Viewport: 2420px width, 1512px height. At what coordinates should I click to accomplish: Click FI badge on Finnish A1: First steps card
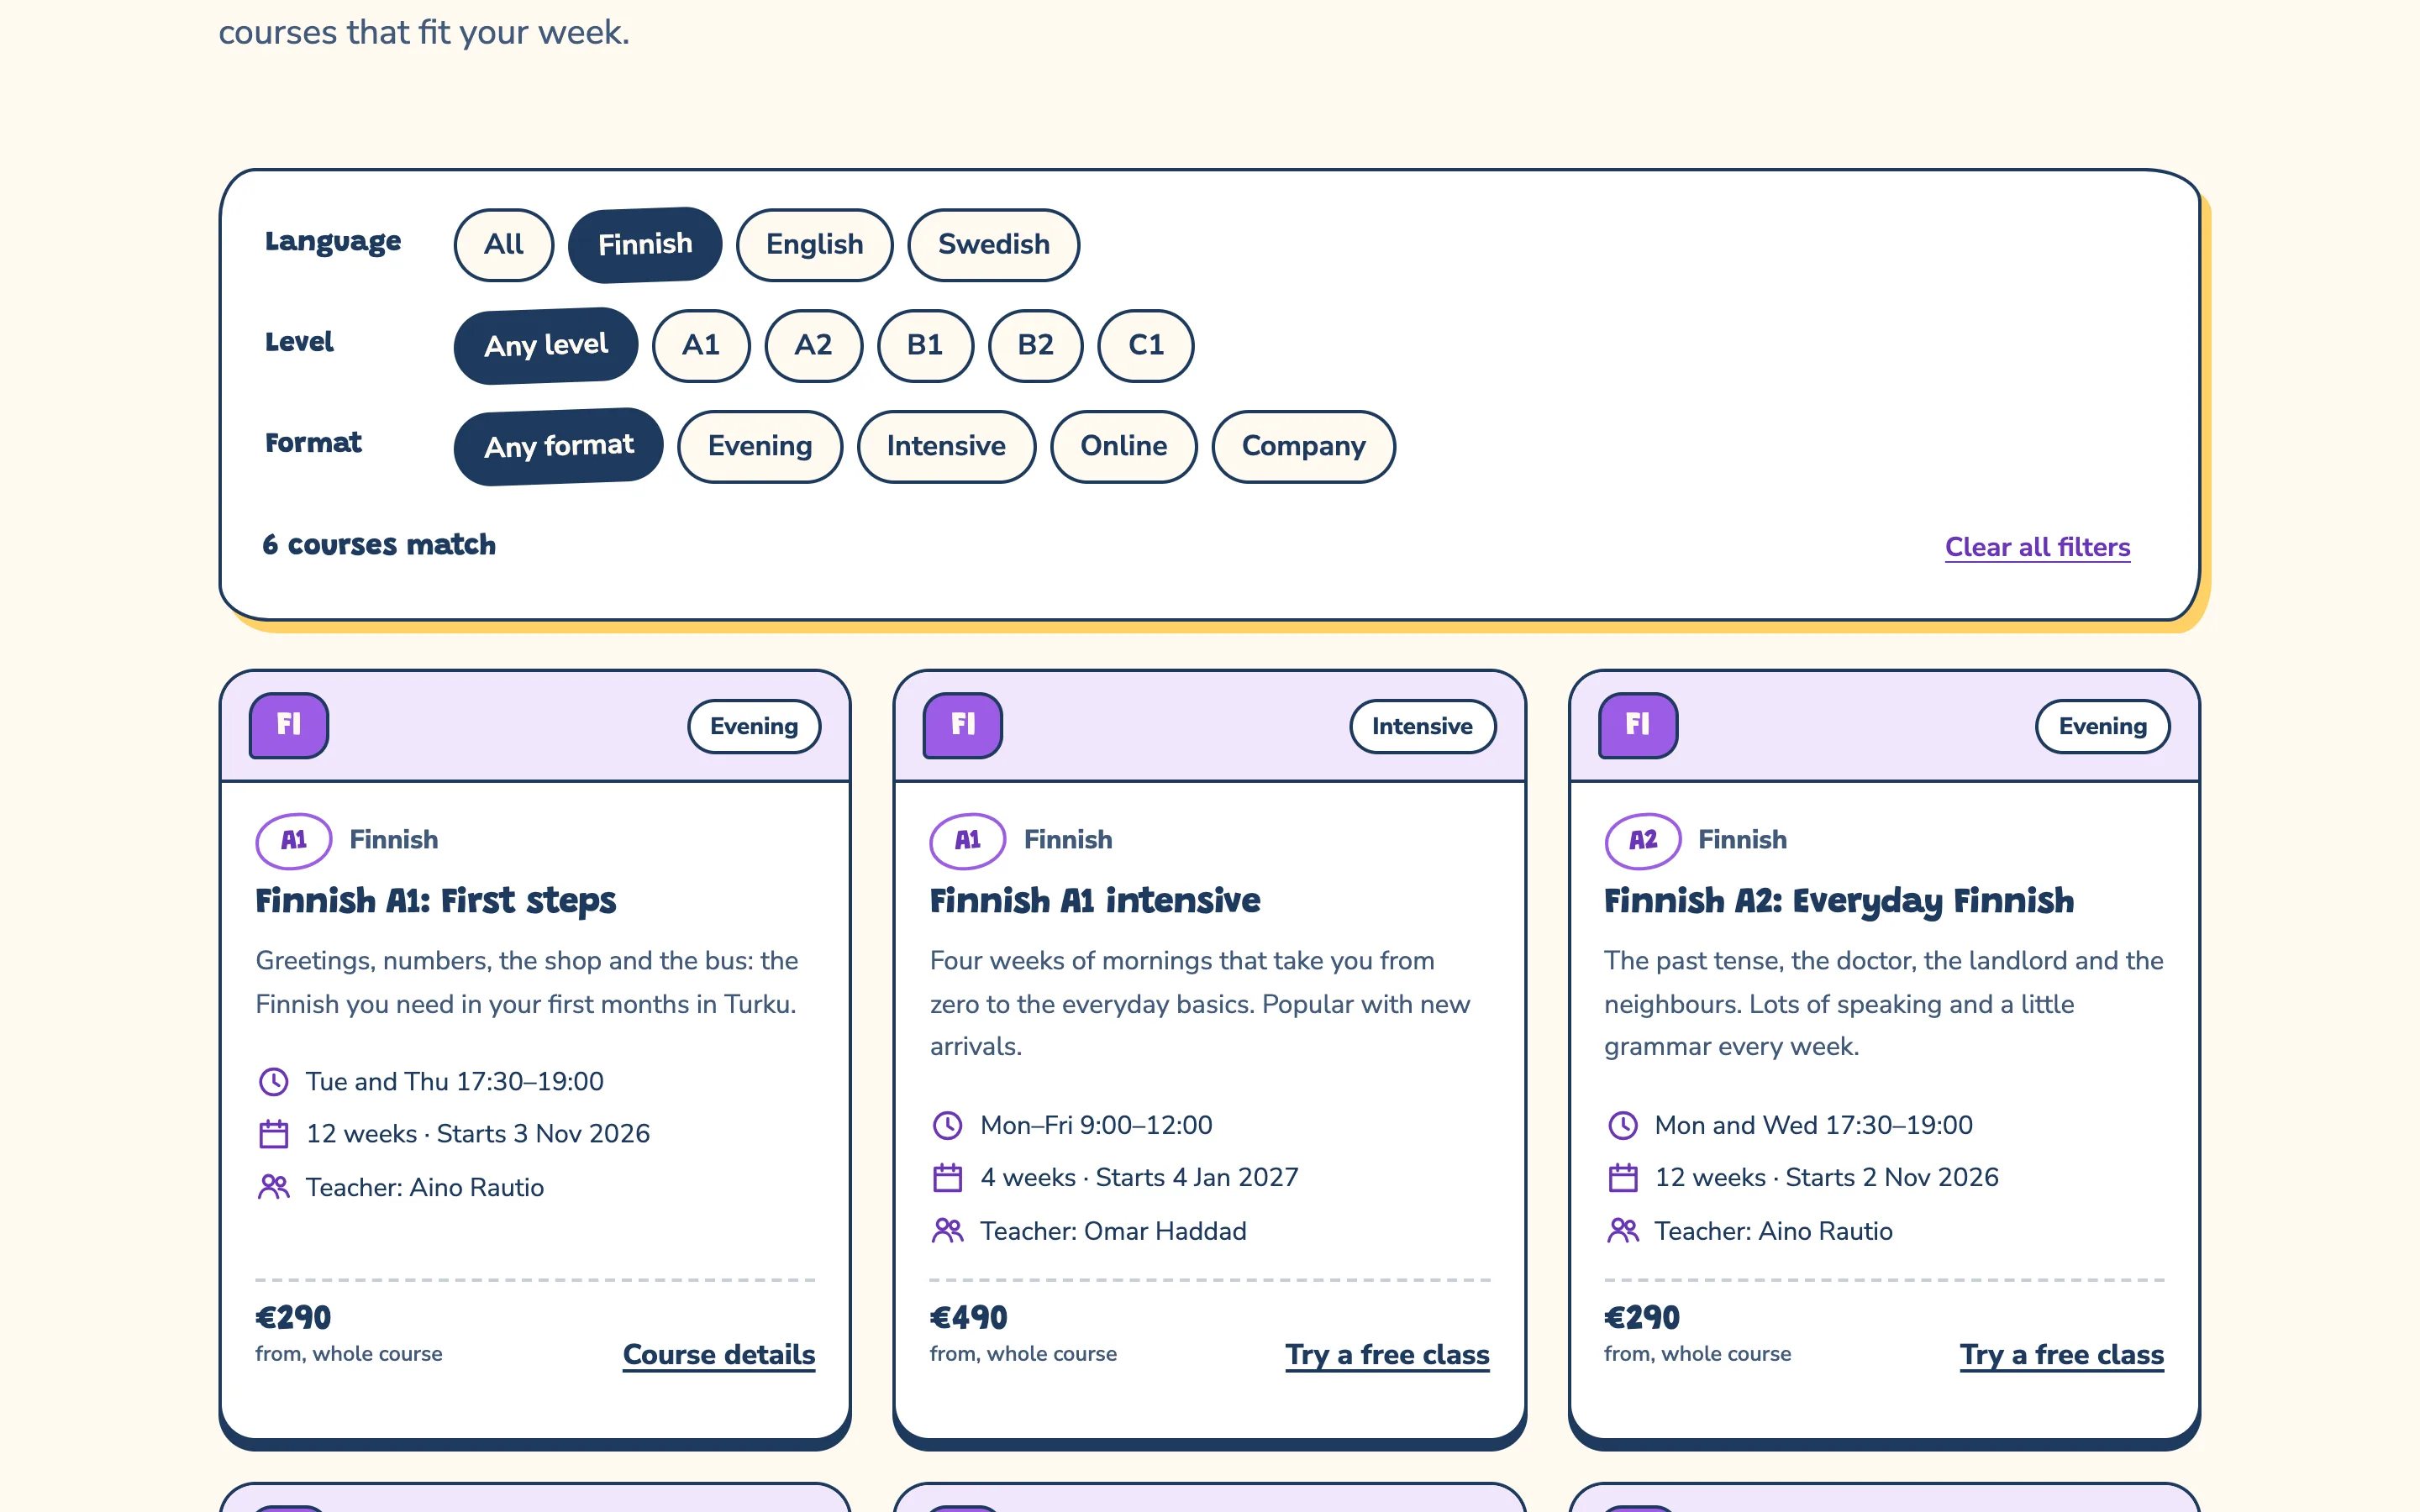(289, 725)
